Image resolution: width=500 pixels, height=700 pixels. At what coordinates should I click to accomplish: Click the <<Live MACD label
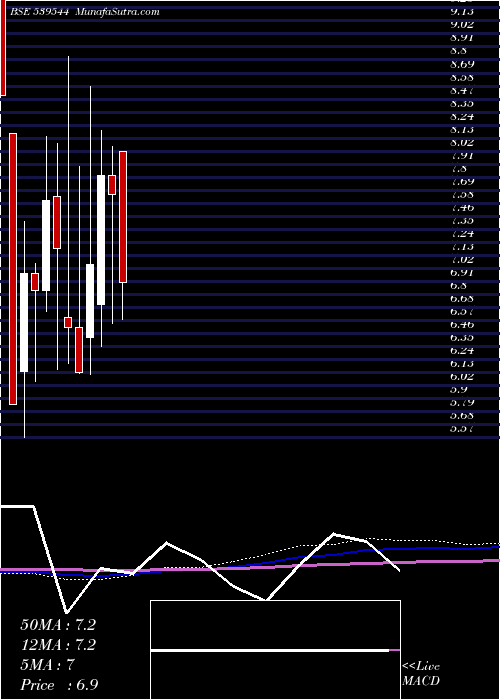[421, 674]
